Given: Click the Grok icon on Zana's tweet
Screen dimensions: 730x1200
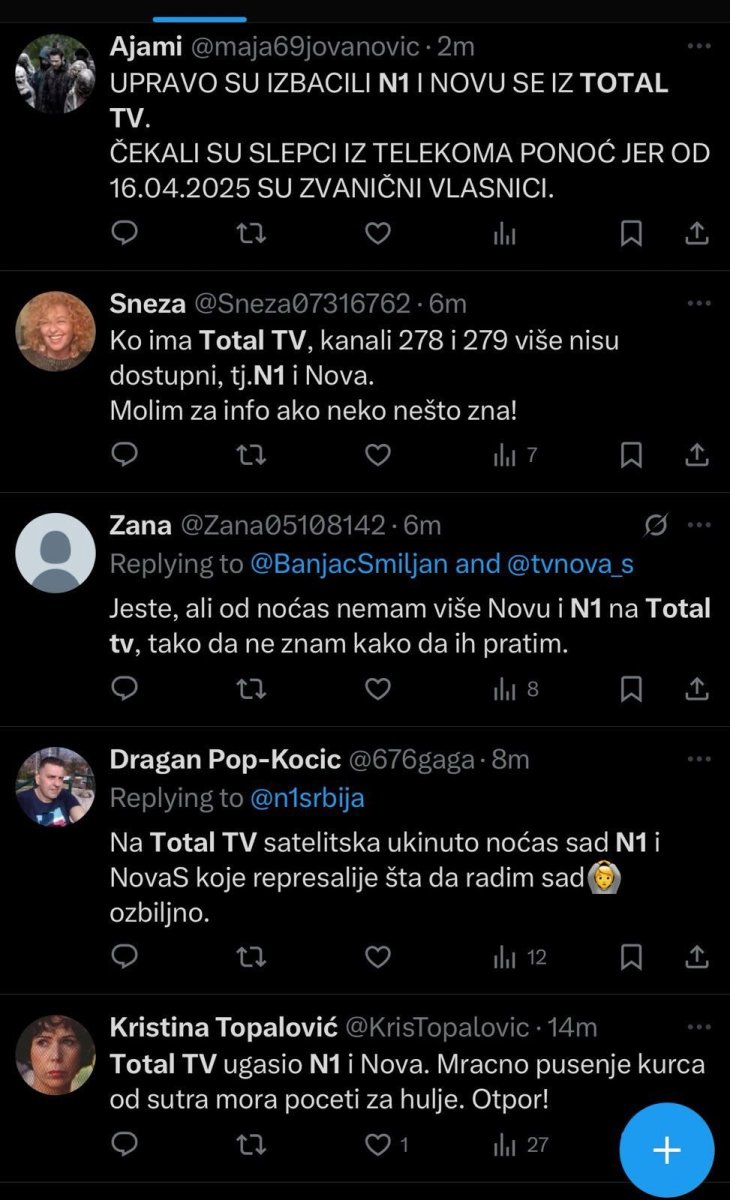Looking at the screenshot, I should tap(657, 525).
